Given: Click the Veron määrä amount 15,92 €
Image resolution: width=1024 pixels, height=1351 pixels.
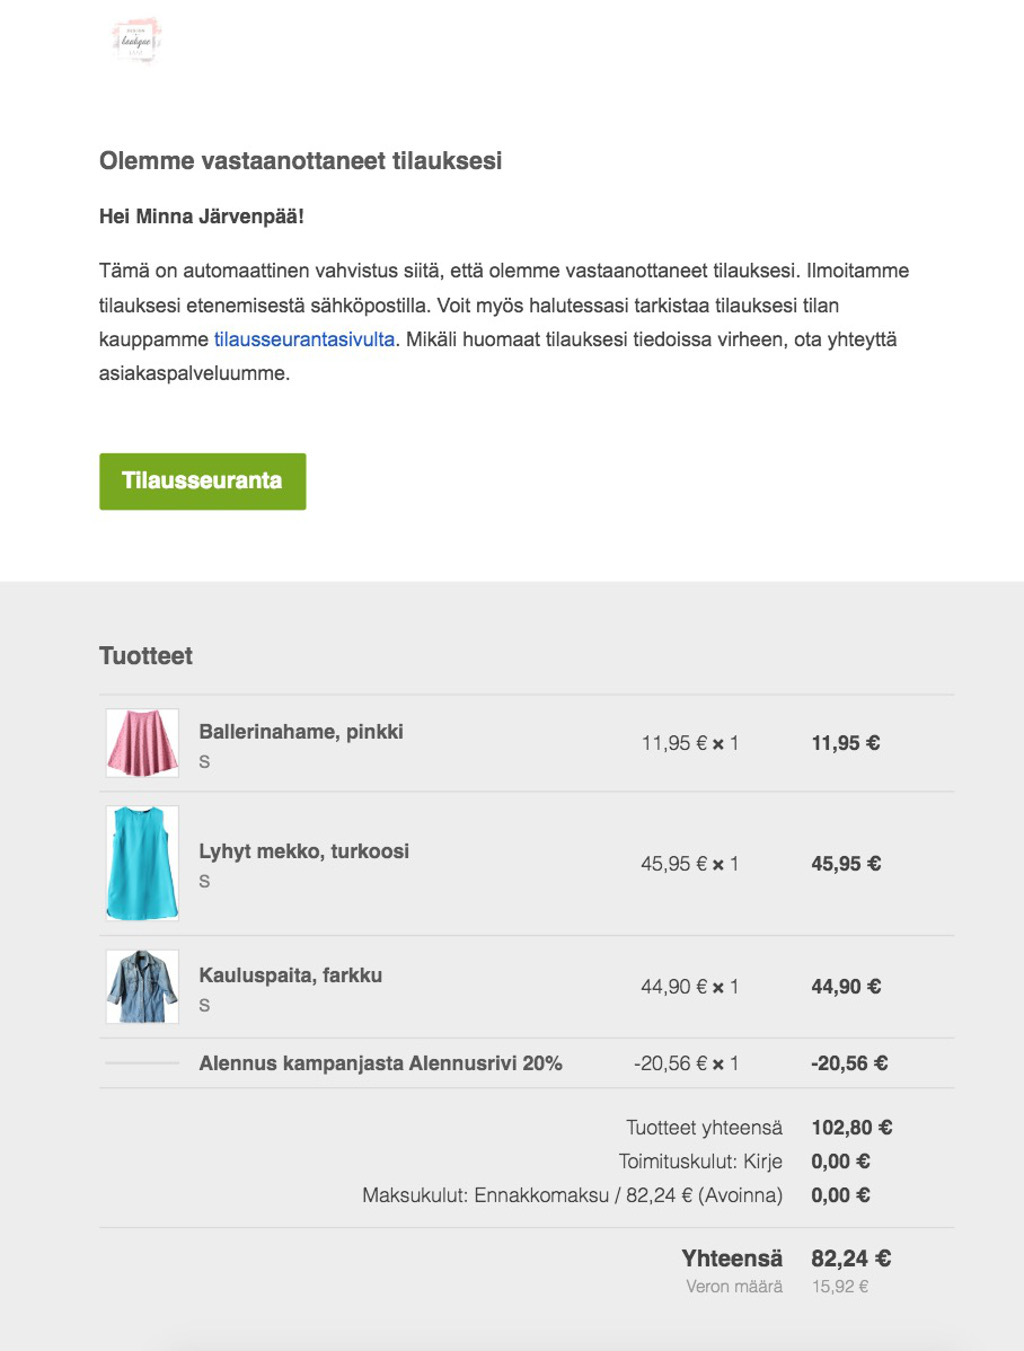Looking at the screenshot, I should click(x=840, y=1287).
